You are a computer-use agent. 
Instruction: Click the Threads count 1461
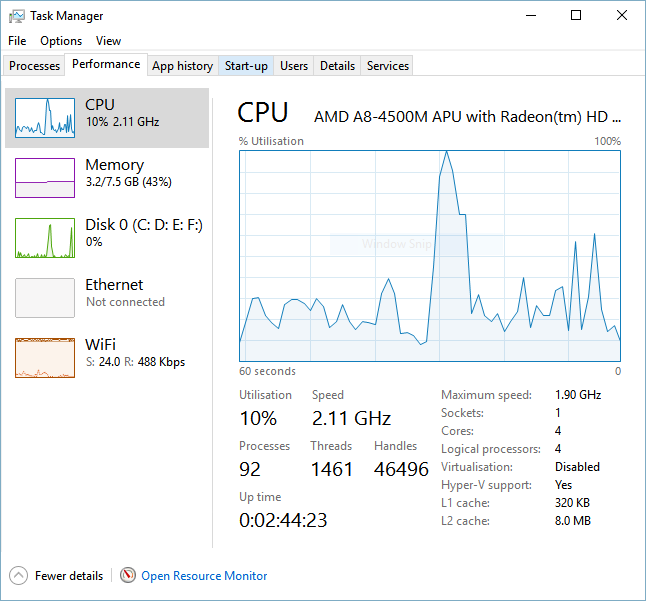click(x=332, y=469)
